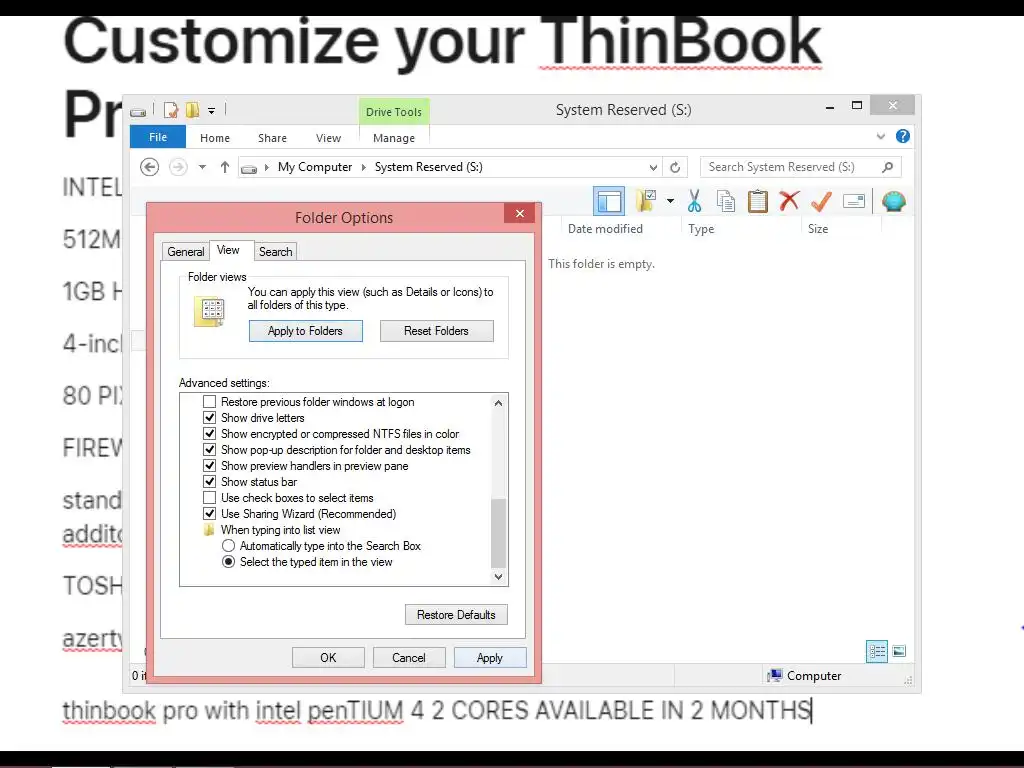Select Automatically type into the Search Box
The width and height of the screenshot is (1024, 768).
coord(229,545)
